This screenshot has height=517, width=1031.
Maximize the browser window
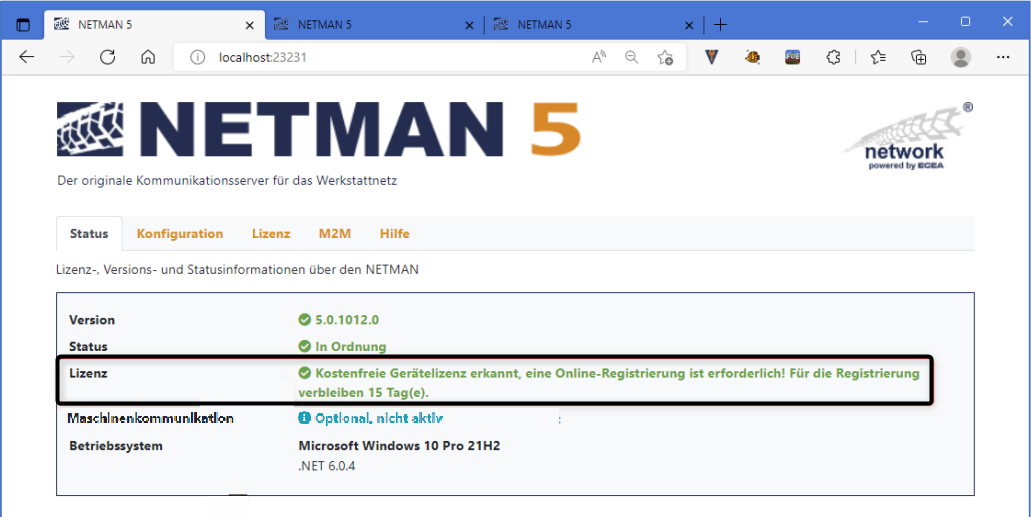[965, 22]
